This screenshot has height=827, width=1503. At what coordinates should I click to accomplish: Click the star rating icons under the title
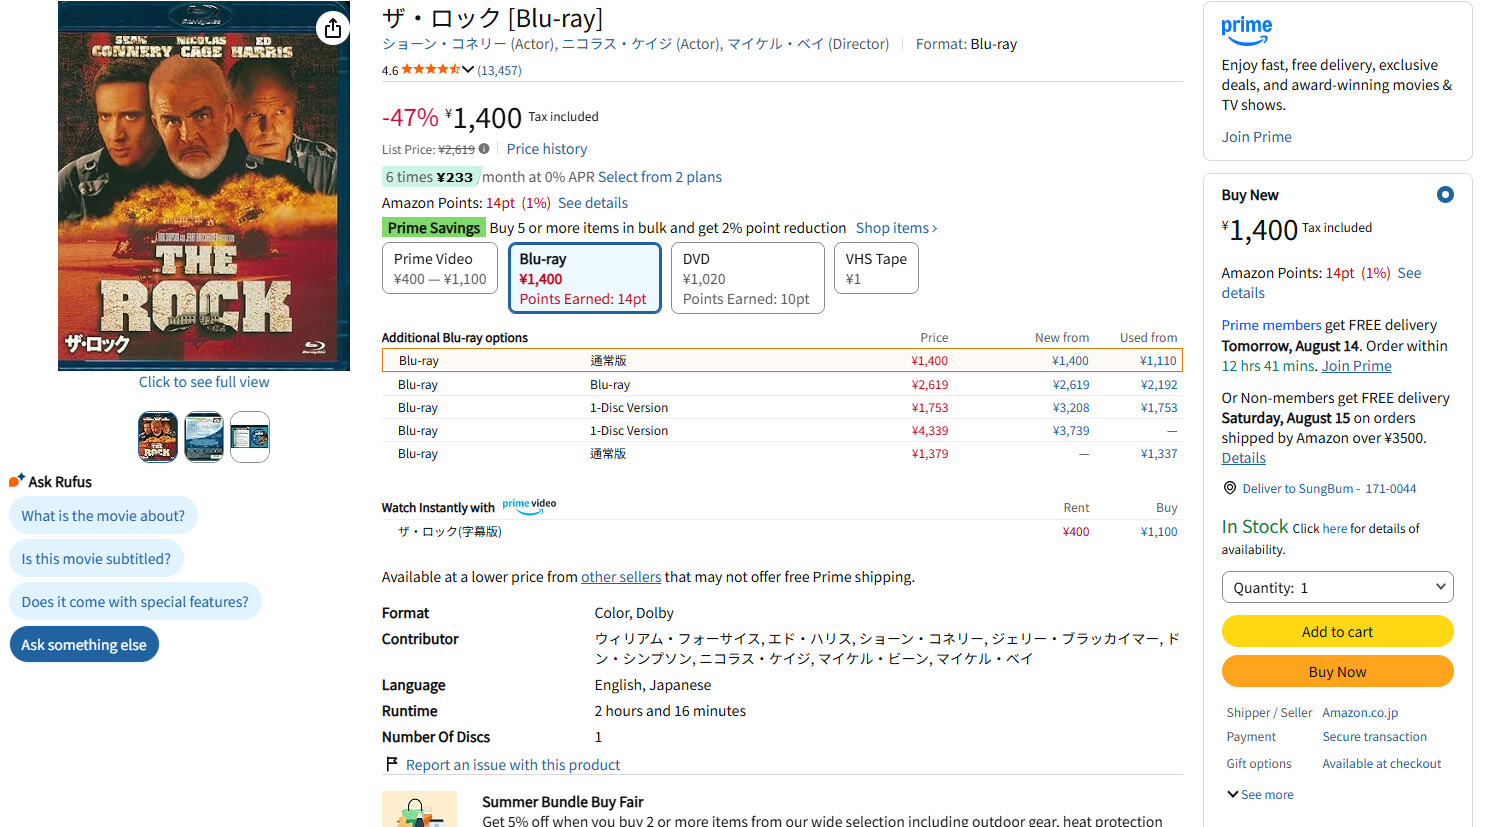pyautogui.click(x=430, y=69)
